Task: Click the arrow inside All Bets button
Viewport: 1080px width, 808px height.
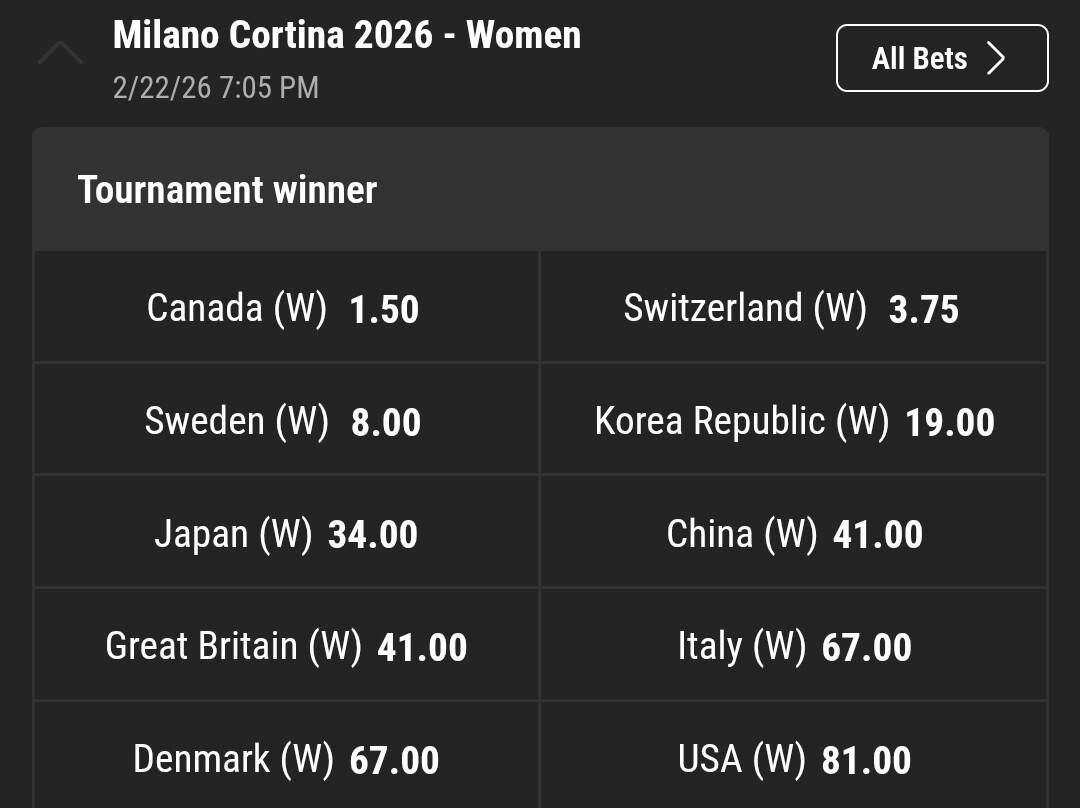Action: click(x=995, y=59)
